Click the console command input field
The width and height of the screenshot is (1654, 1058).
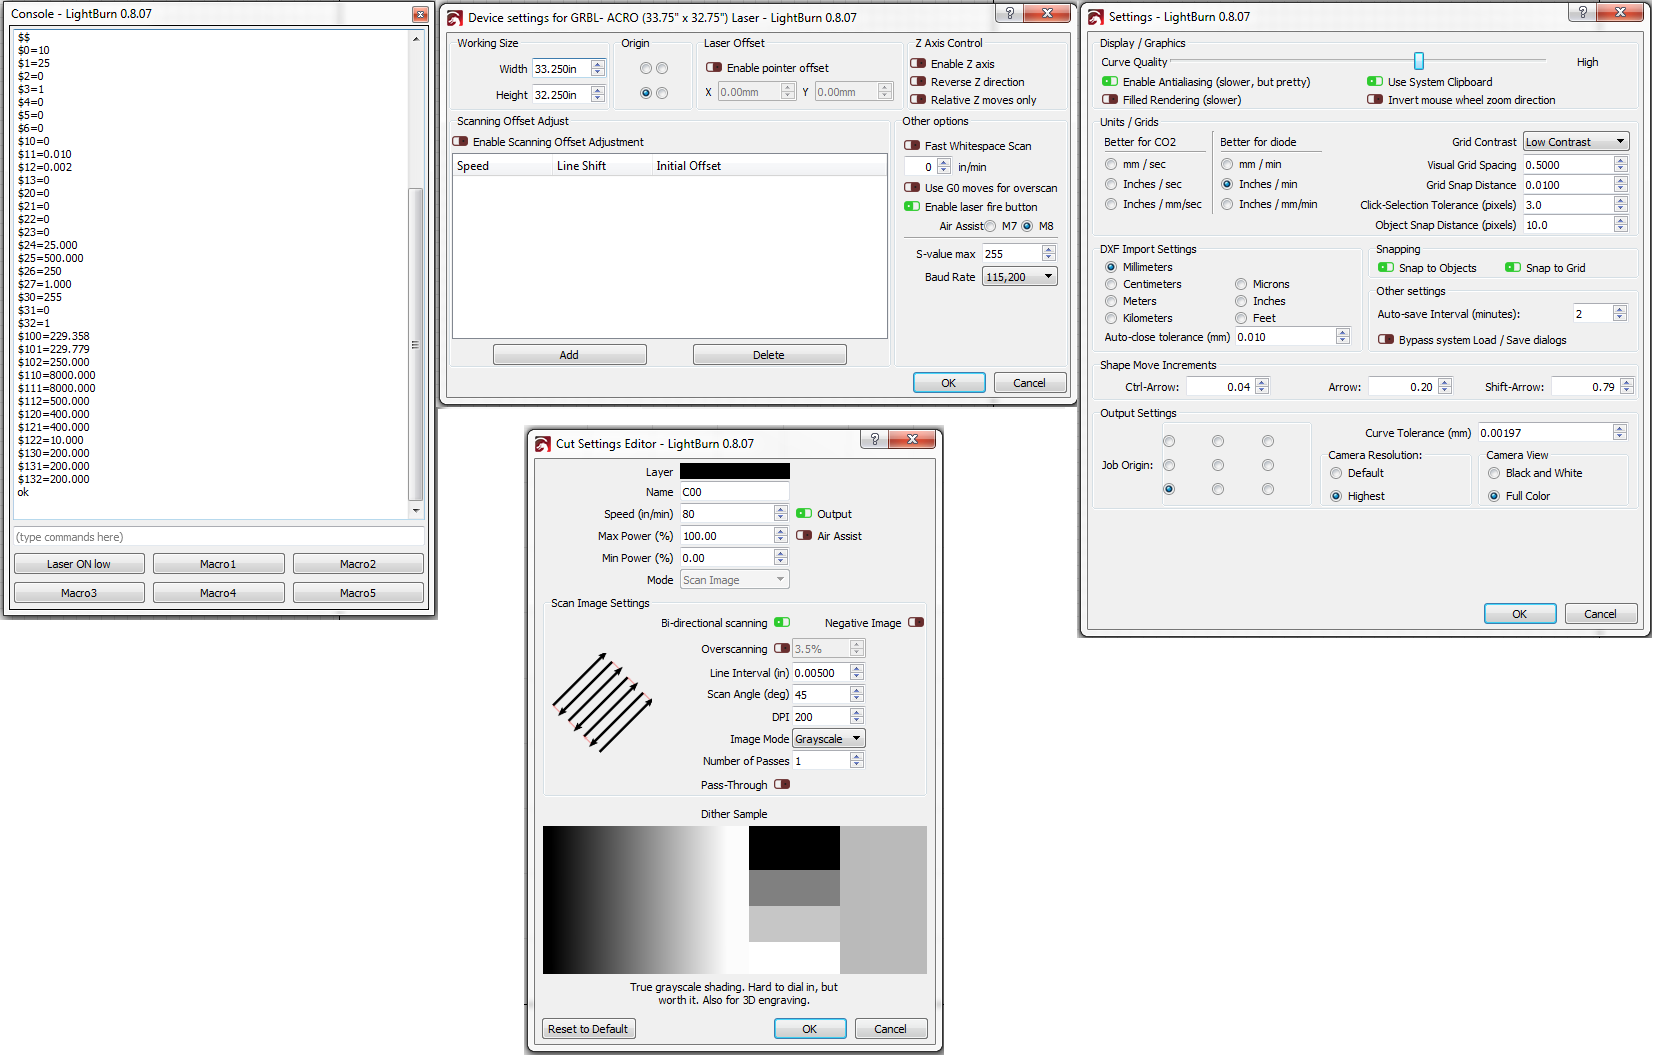pyautogui.click(x=218, y=537)
